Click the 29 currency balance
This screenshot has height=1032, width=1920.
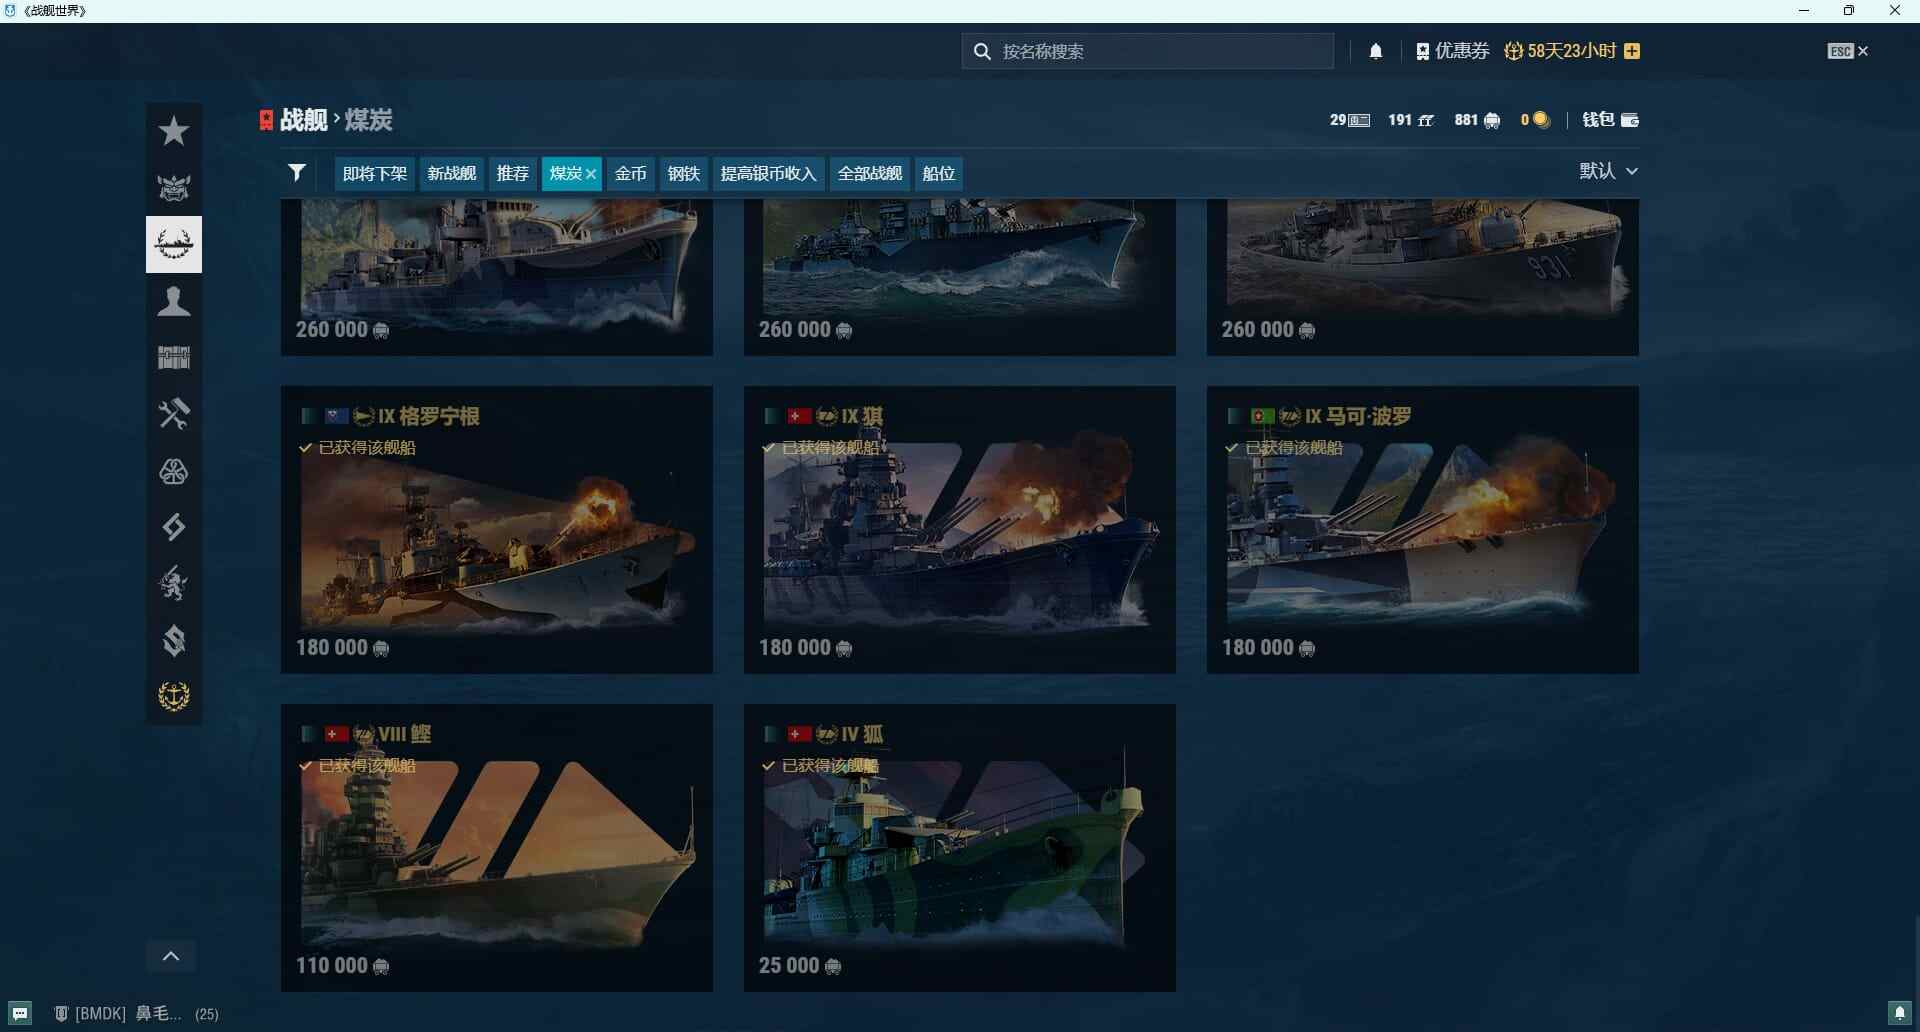pyautogui.click(x=1349, y=120)
